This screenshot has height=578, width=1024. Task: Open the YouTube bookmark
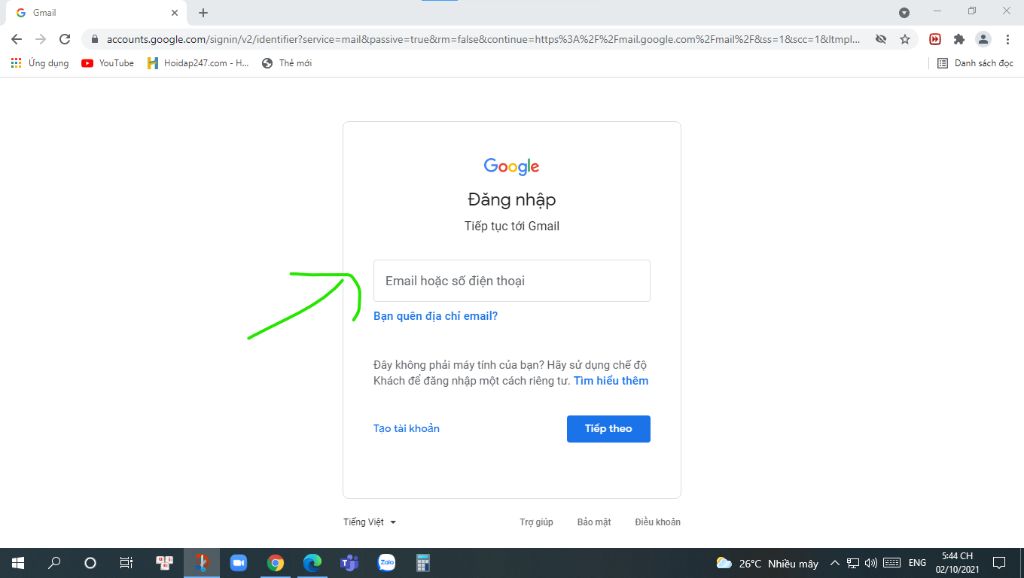point(107,63)
